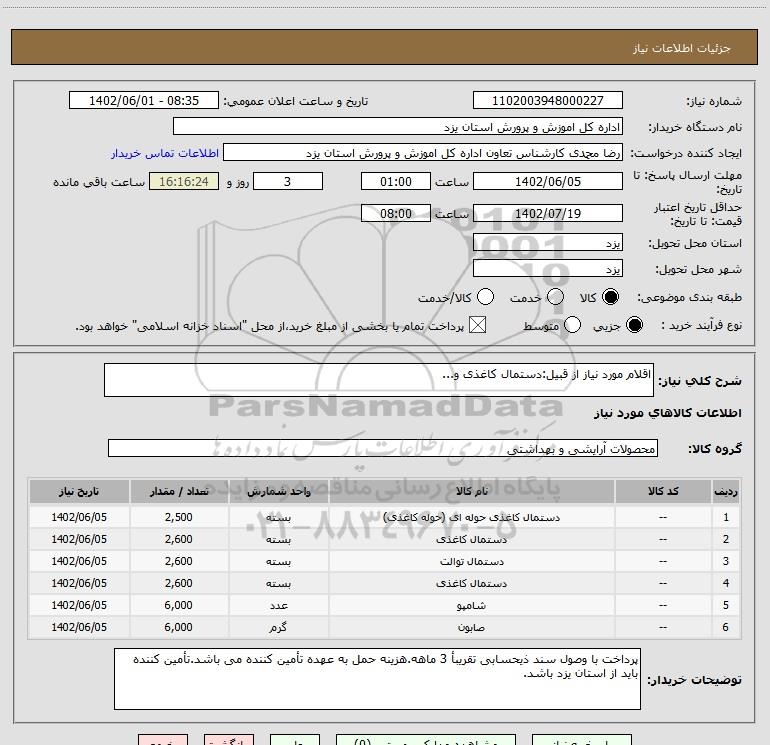Click the public announcement date field 1402/06/01 - 08:35
Image resolution: width=770 pixels, height=745 pixels.
tap(144, 101)
